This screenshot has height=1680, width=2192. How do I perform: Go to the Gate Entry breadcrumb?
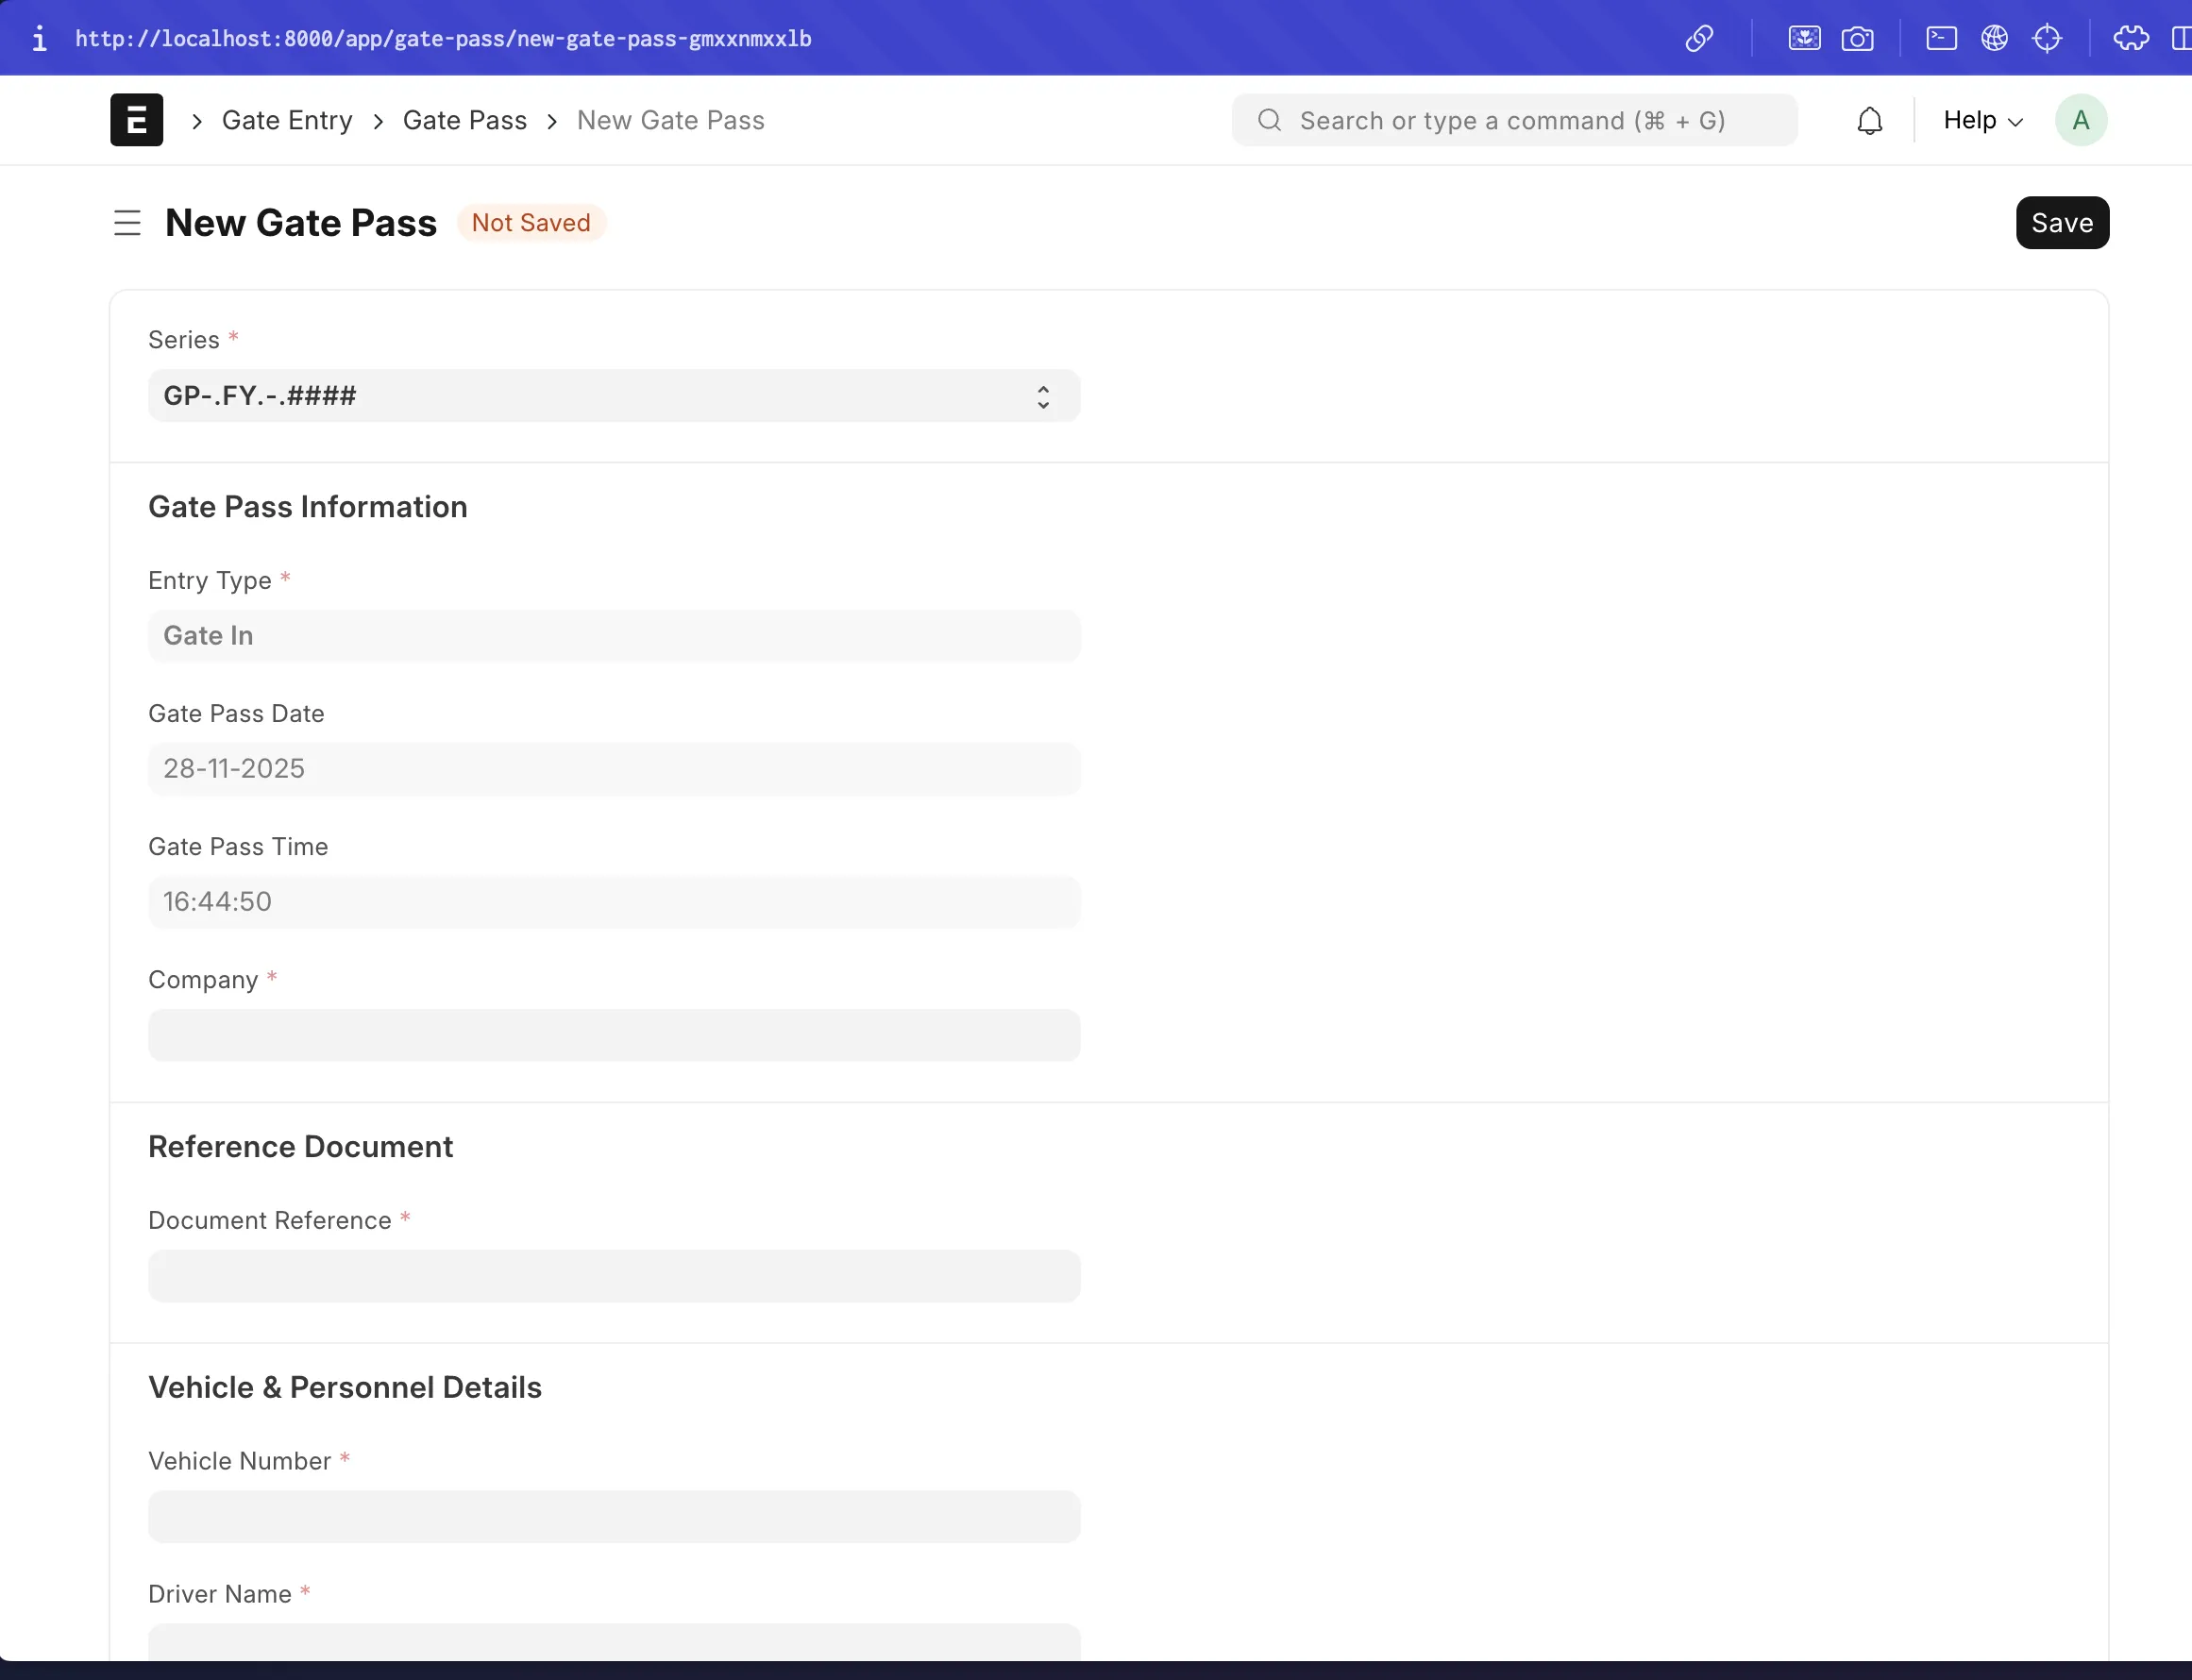click(287, 121)
